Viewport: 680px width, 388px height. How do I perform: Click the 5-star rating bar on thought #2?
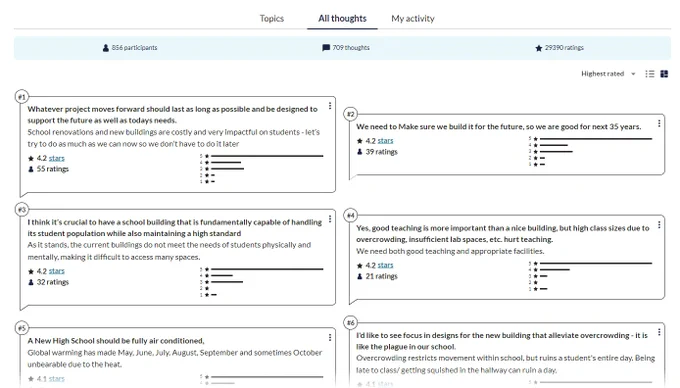point(596,139)
